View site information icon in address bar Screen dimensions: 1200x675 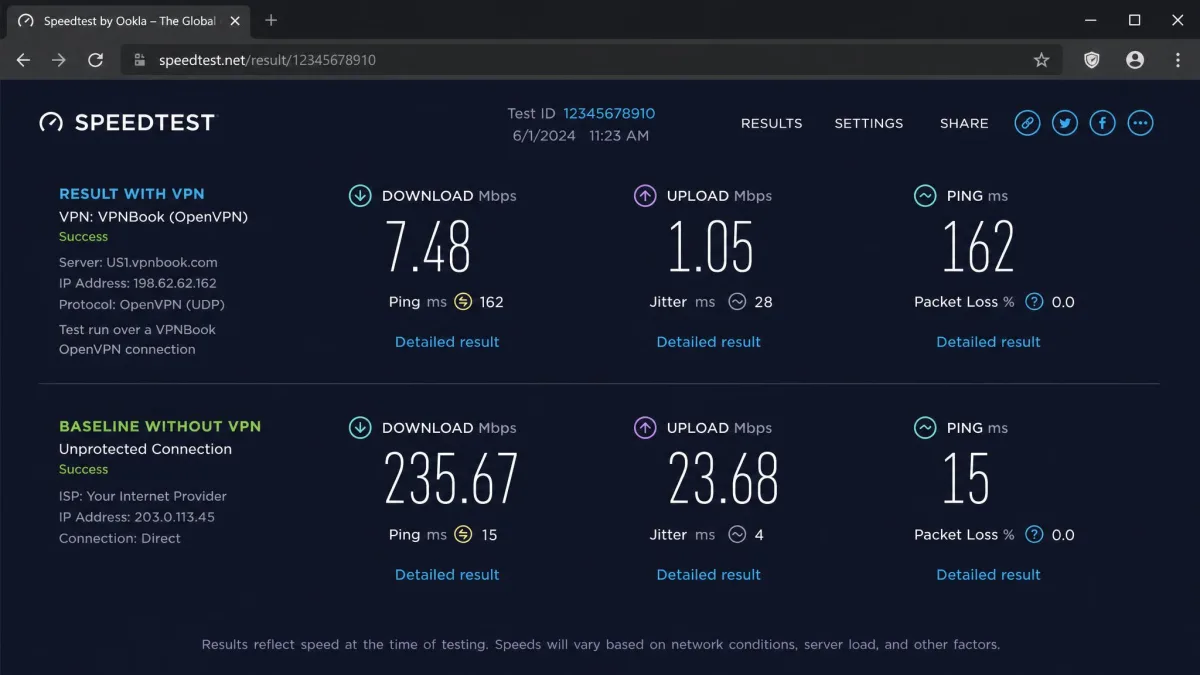(x=140, y=60)
